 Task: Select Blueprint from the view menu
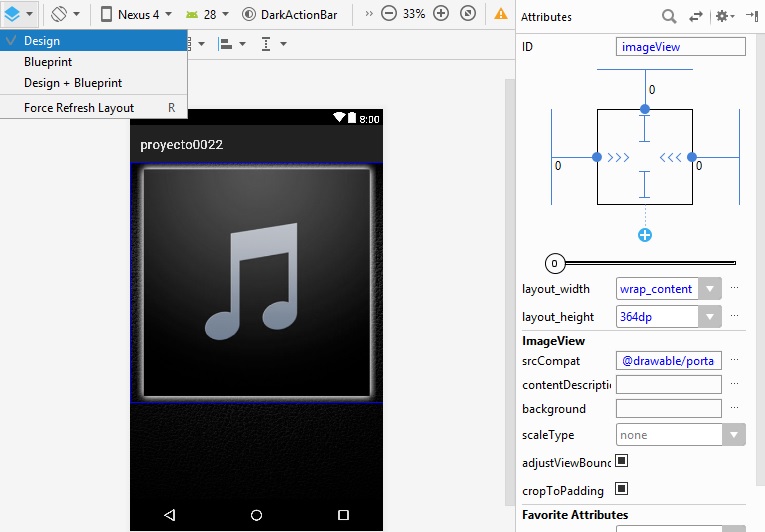pos(48,62)
